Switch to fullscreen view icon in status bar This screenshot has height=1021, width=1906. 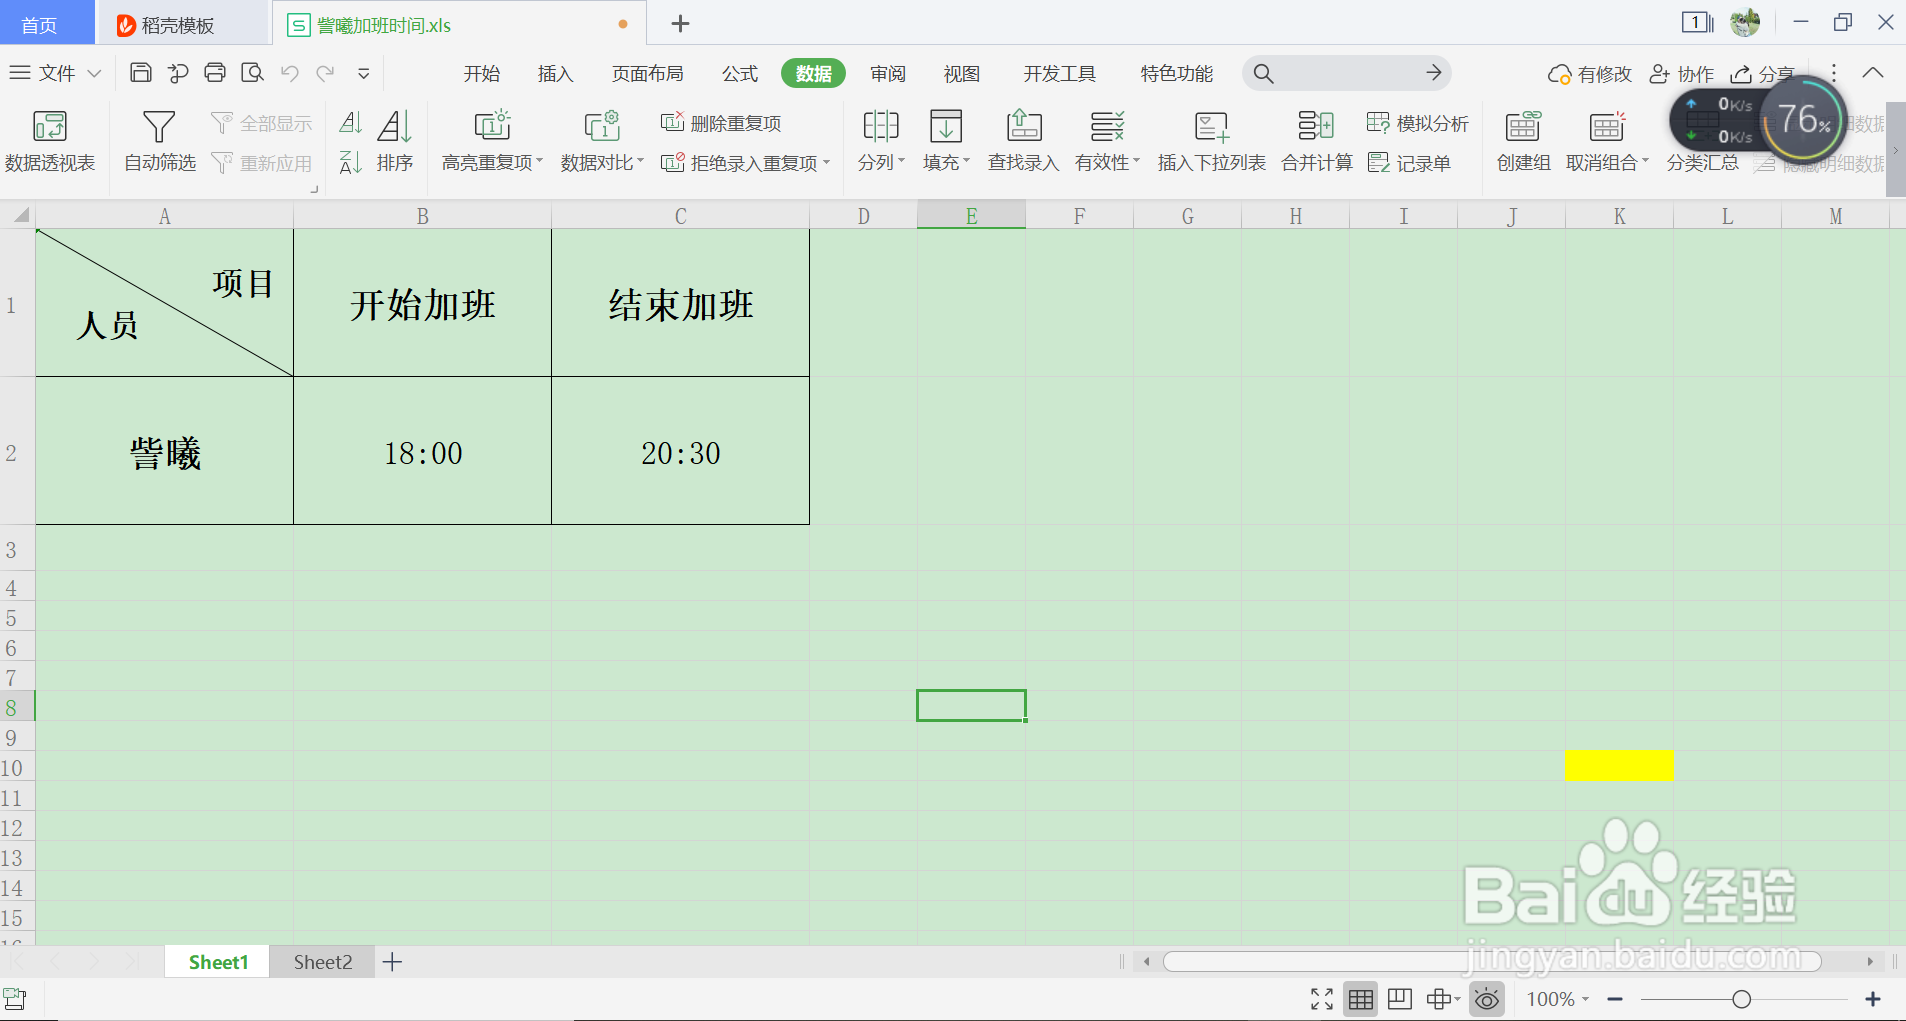[x=1322, y=999]
